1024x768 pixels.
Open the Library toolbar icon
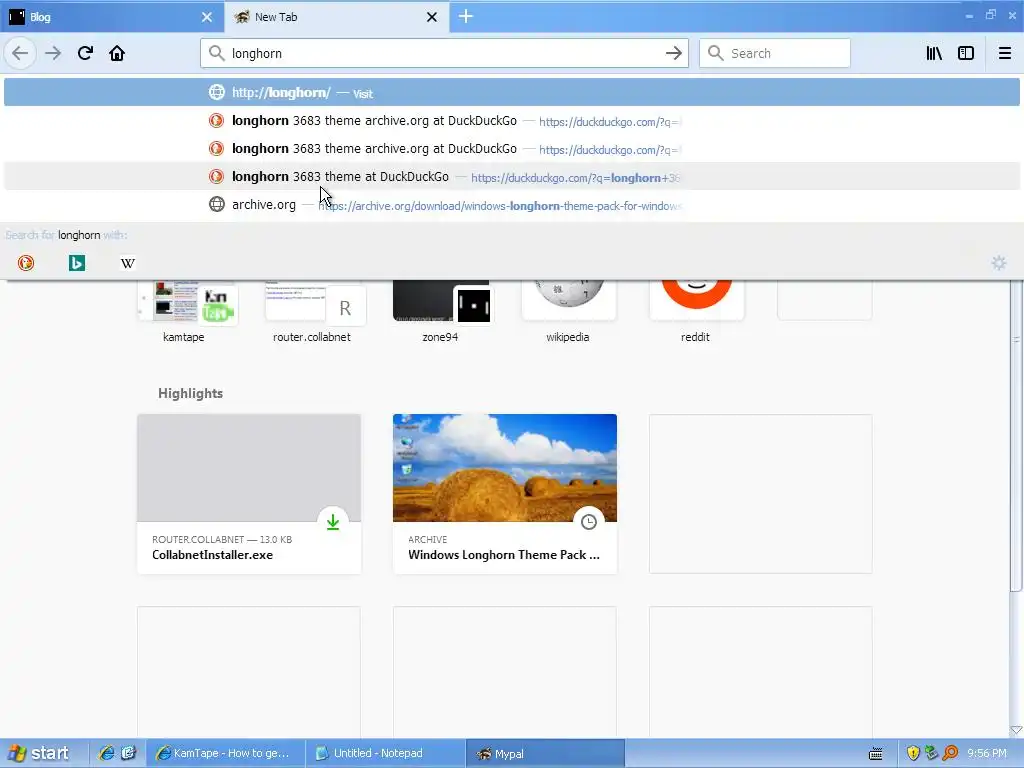[934, 53]
